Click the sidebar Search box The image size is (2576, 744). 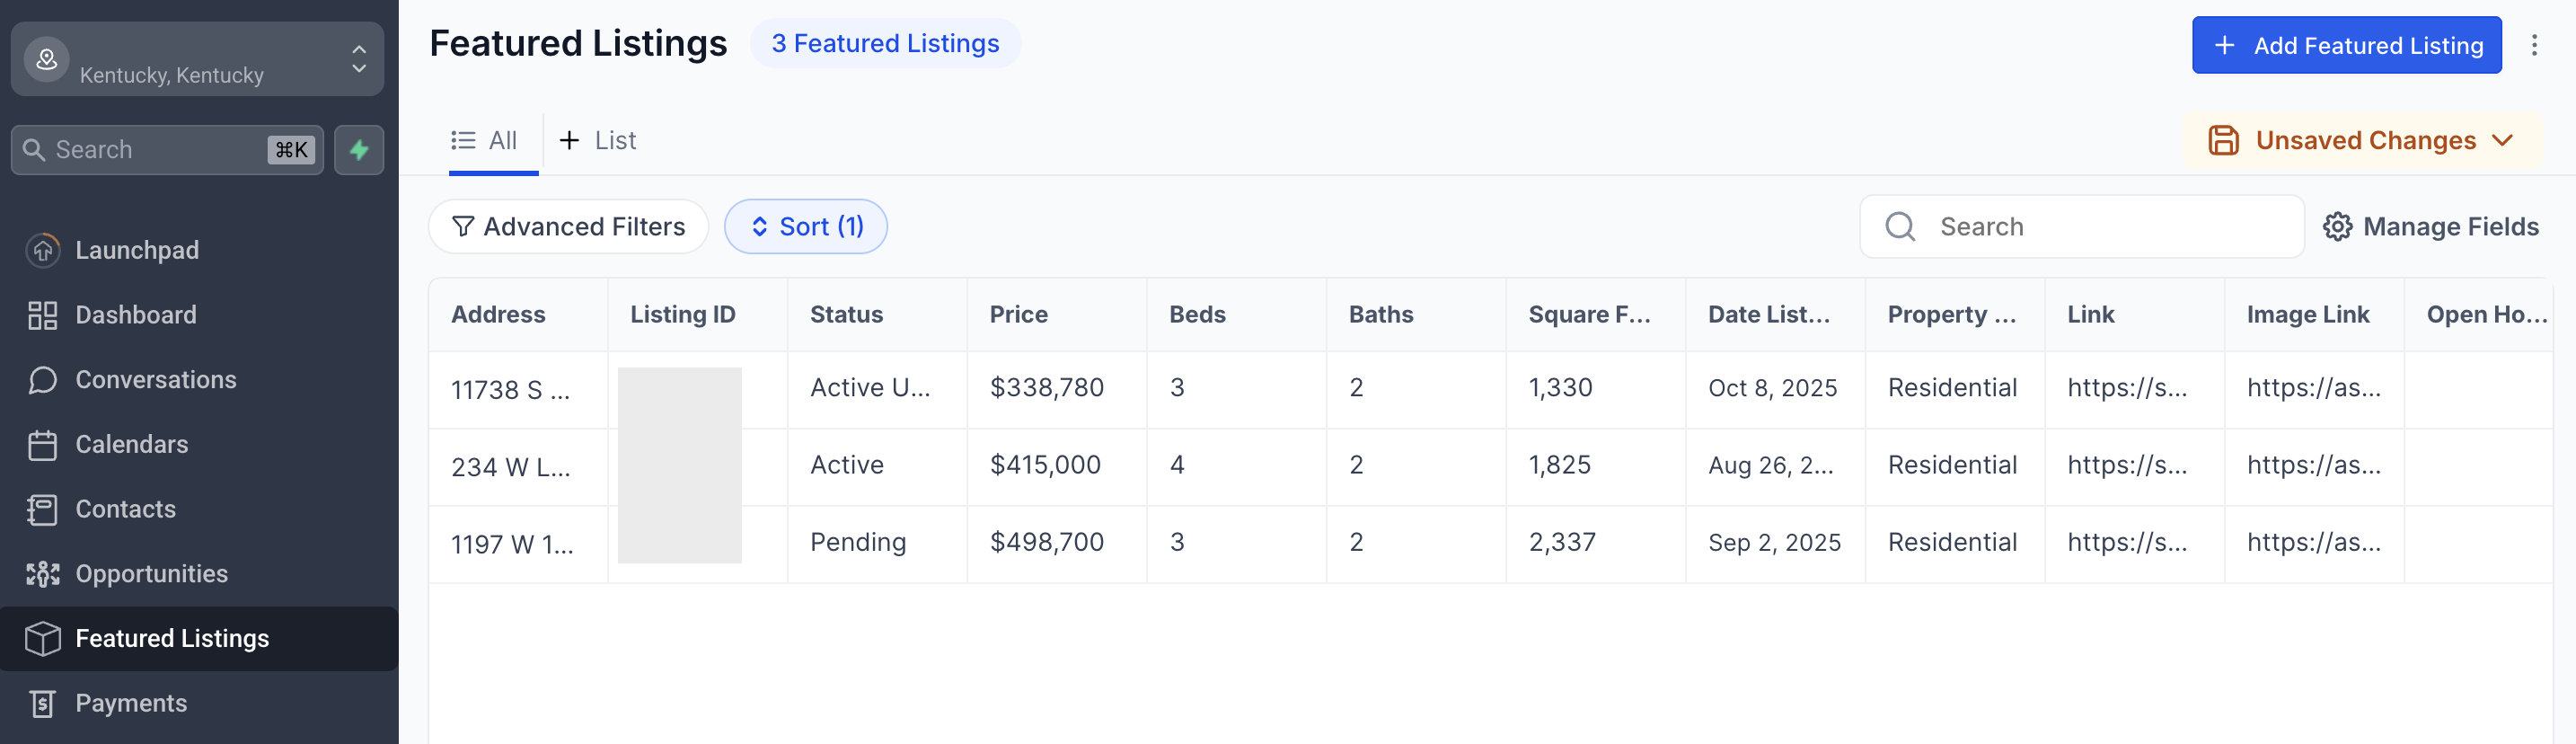tap(160, 150)
